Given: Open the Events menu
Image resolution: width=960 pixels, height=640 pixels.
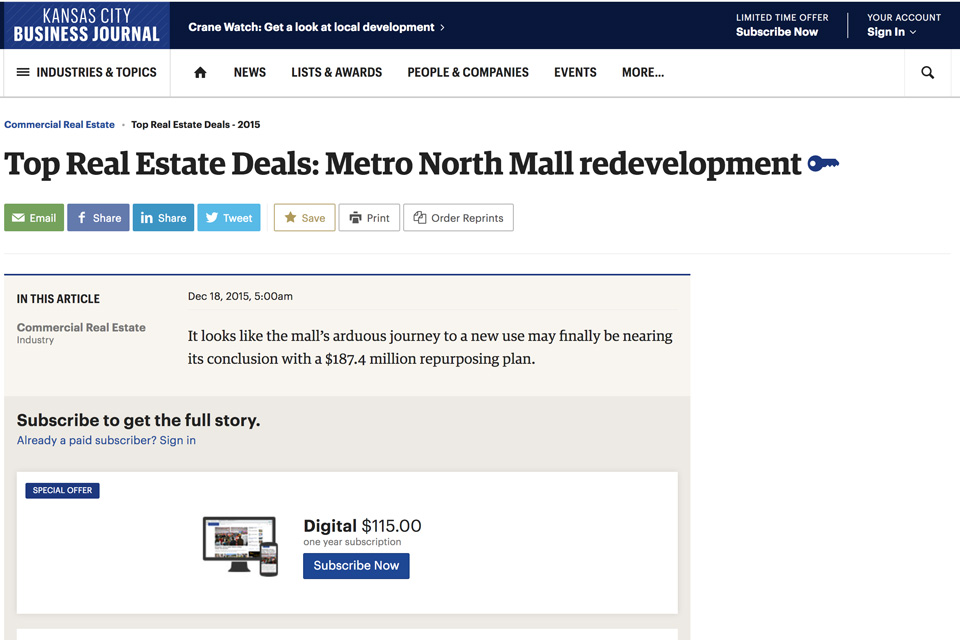Looking at the screenshot, I should 575,72.
